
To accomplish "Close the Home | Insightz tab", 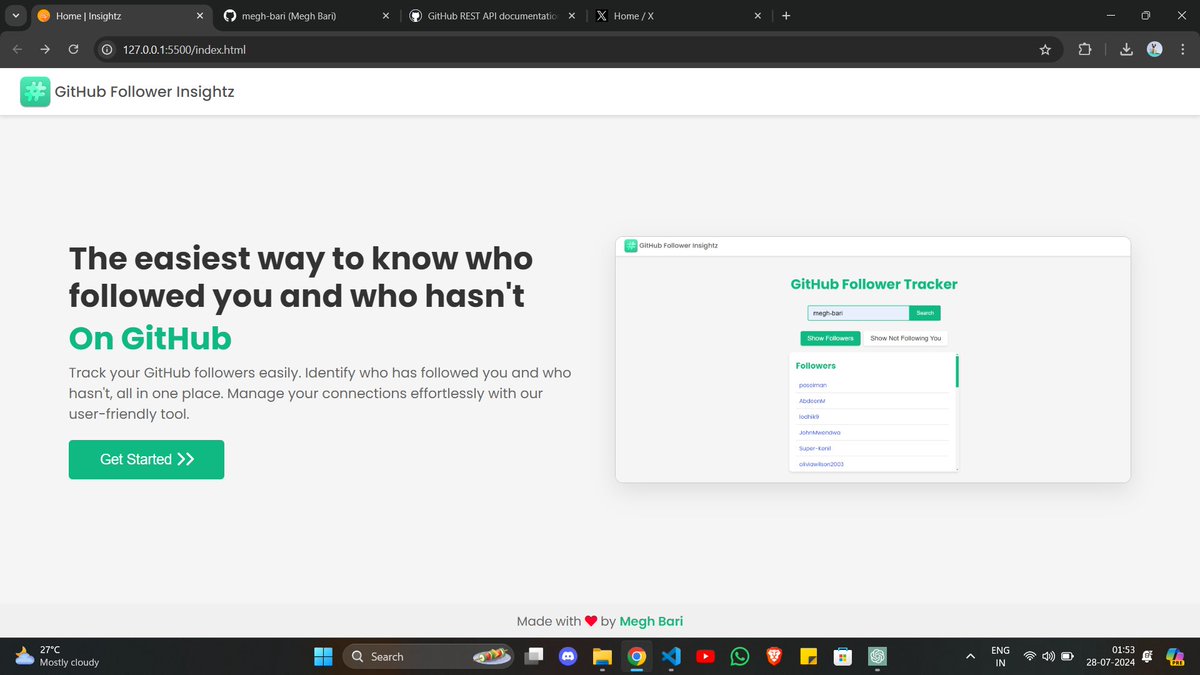I will coord(199,16).
